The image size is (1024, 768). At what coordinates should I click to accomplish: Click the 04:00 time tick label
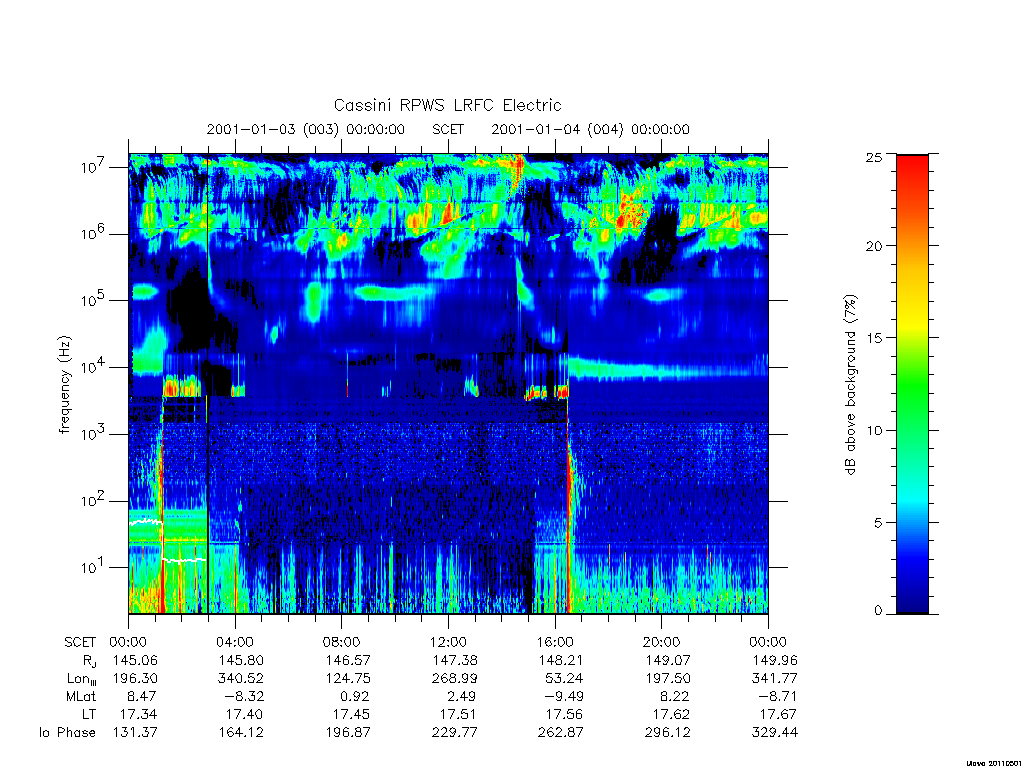[235, 643]
